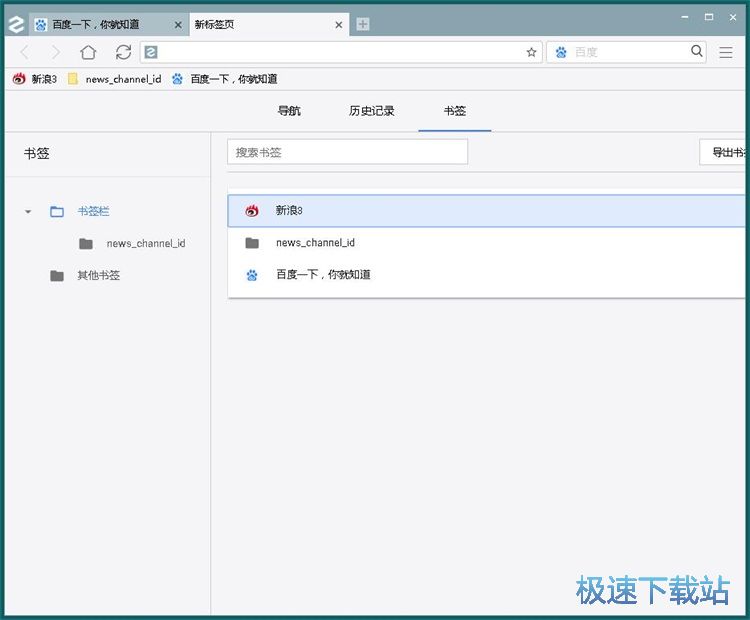The width and height of the screenshot is (750, 620).
Task: Go to the home page icon
Action: click(x=88, y=52)
